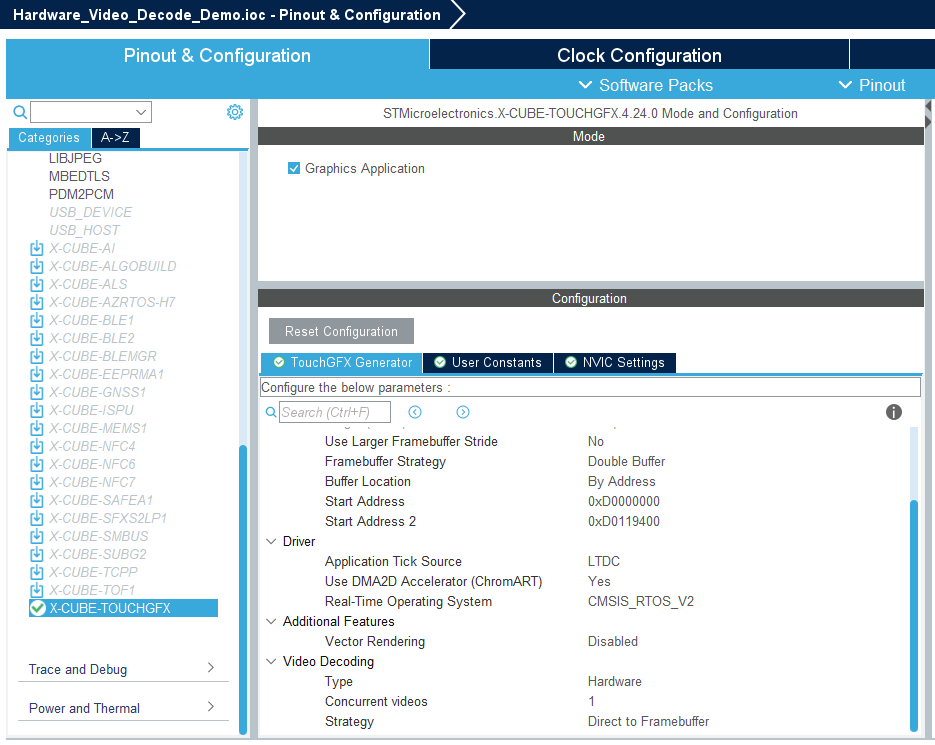
Task: Click the Start Address 2 value 0xD0119400
Action: pos(624,521)
